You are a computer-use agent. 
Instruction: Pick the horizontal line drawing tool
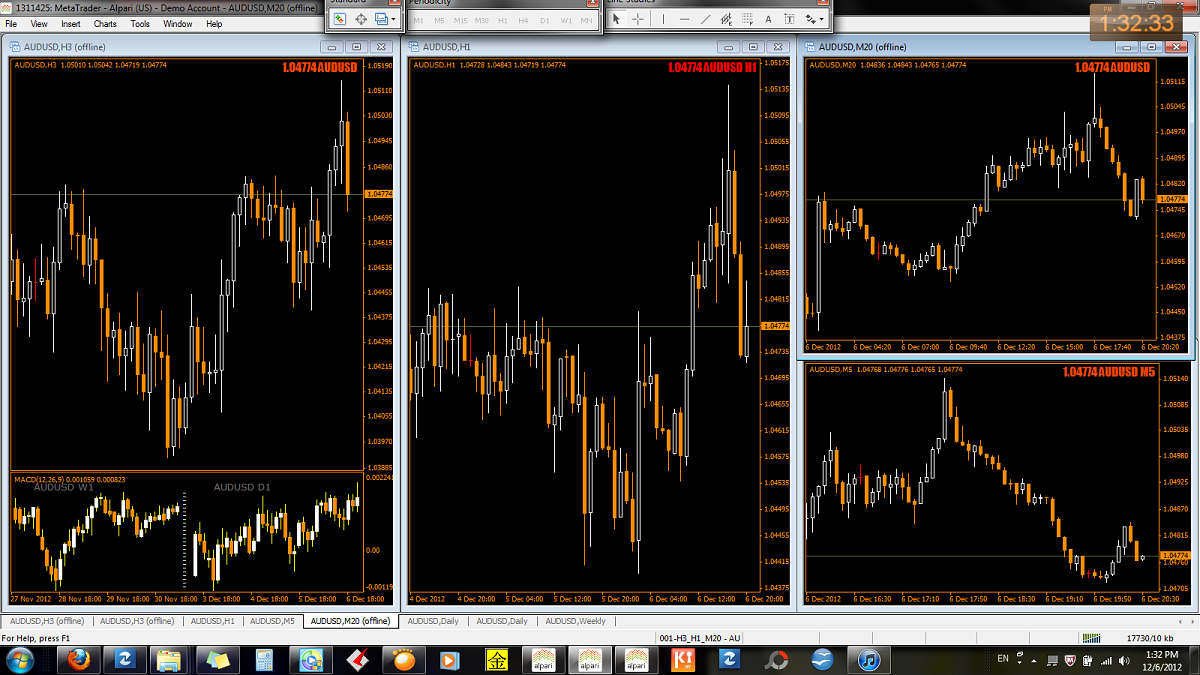(x=685, y=19)
